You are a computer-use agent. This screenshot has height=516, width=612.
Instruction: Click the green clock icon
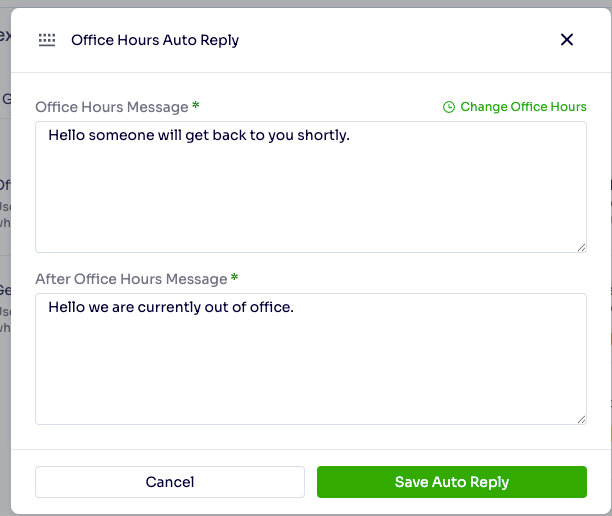(449, 107)
